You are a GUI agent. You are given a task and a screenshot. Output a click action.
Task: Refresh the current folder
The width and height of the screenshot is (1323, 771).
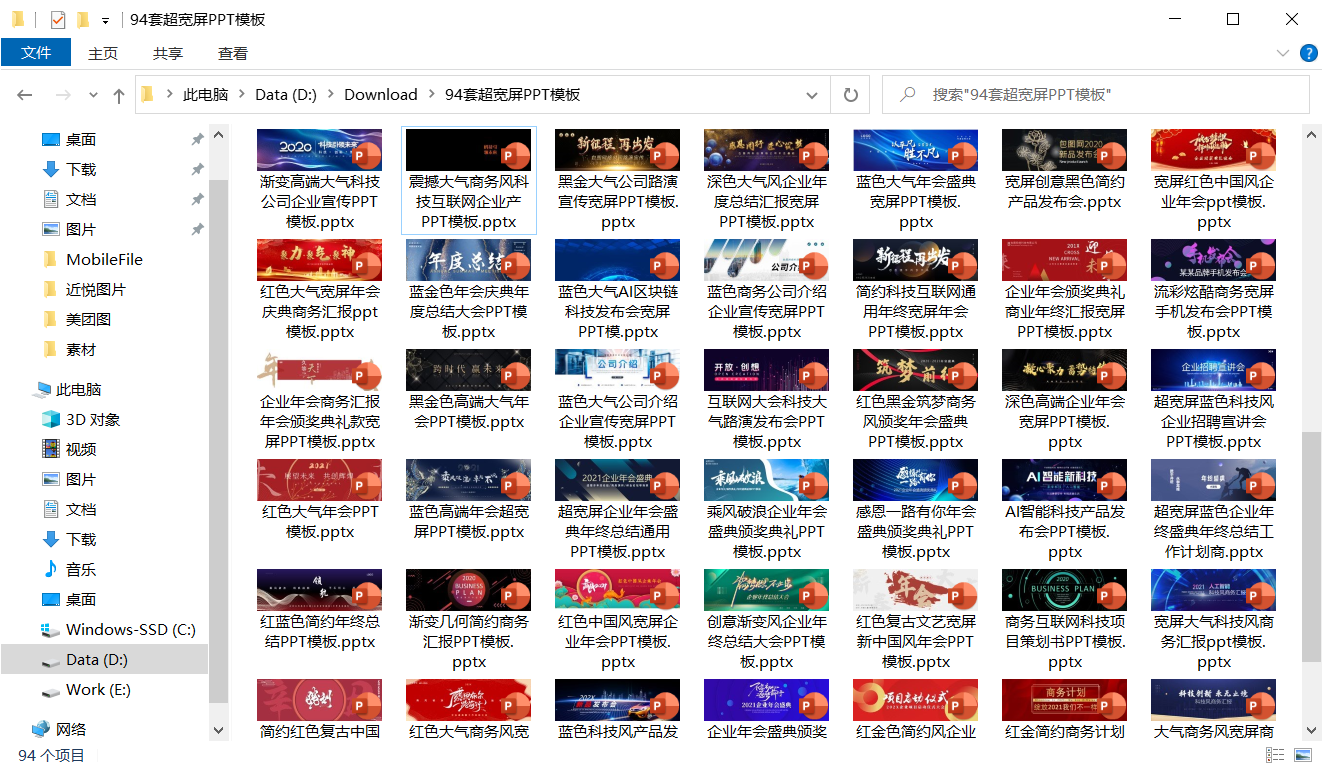pyautogui.click(x=851, y=95)
